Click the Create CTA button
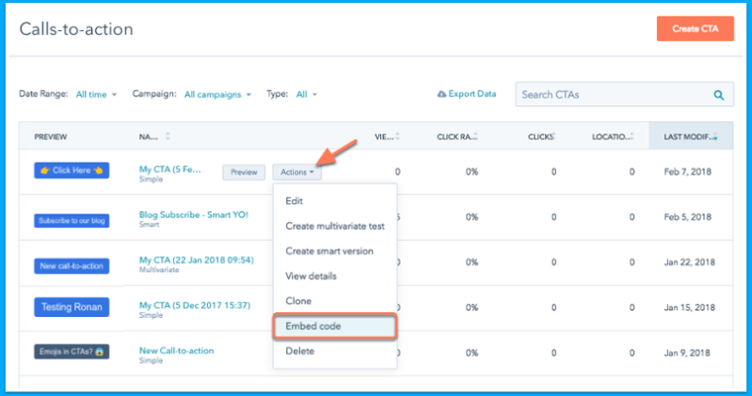 [695, 29]
